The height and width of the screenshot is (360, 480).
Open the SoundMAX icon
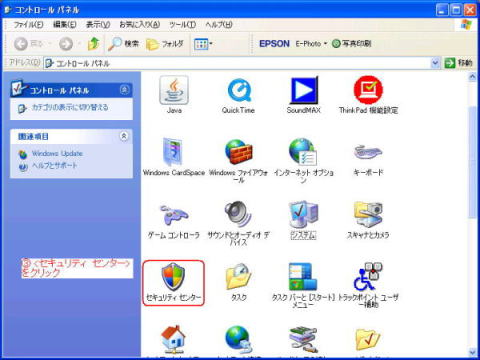304,90
